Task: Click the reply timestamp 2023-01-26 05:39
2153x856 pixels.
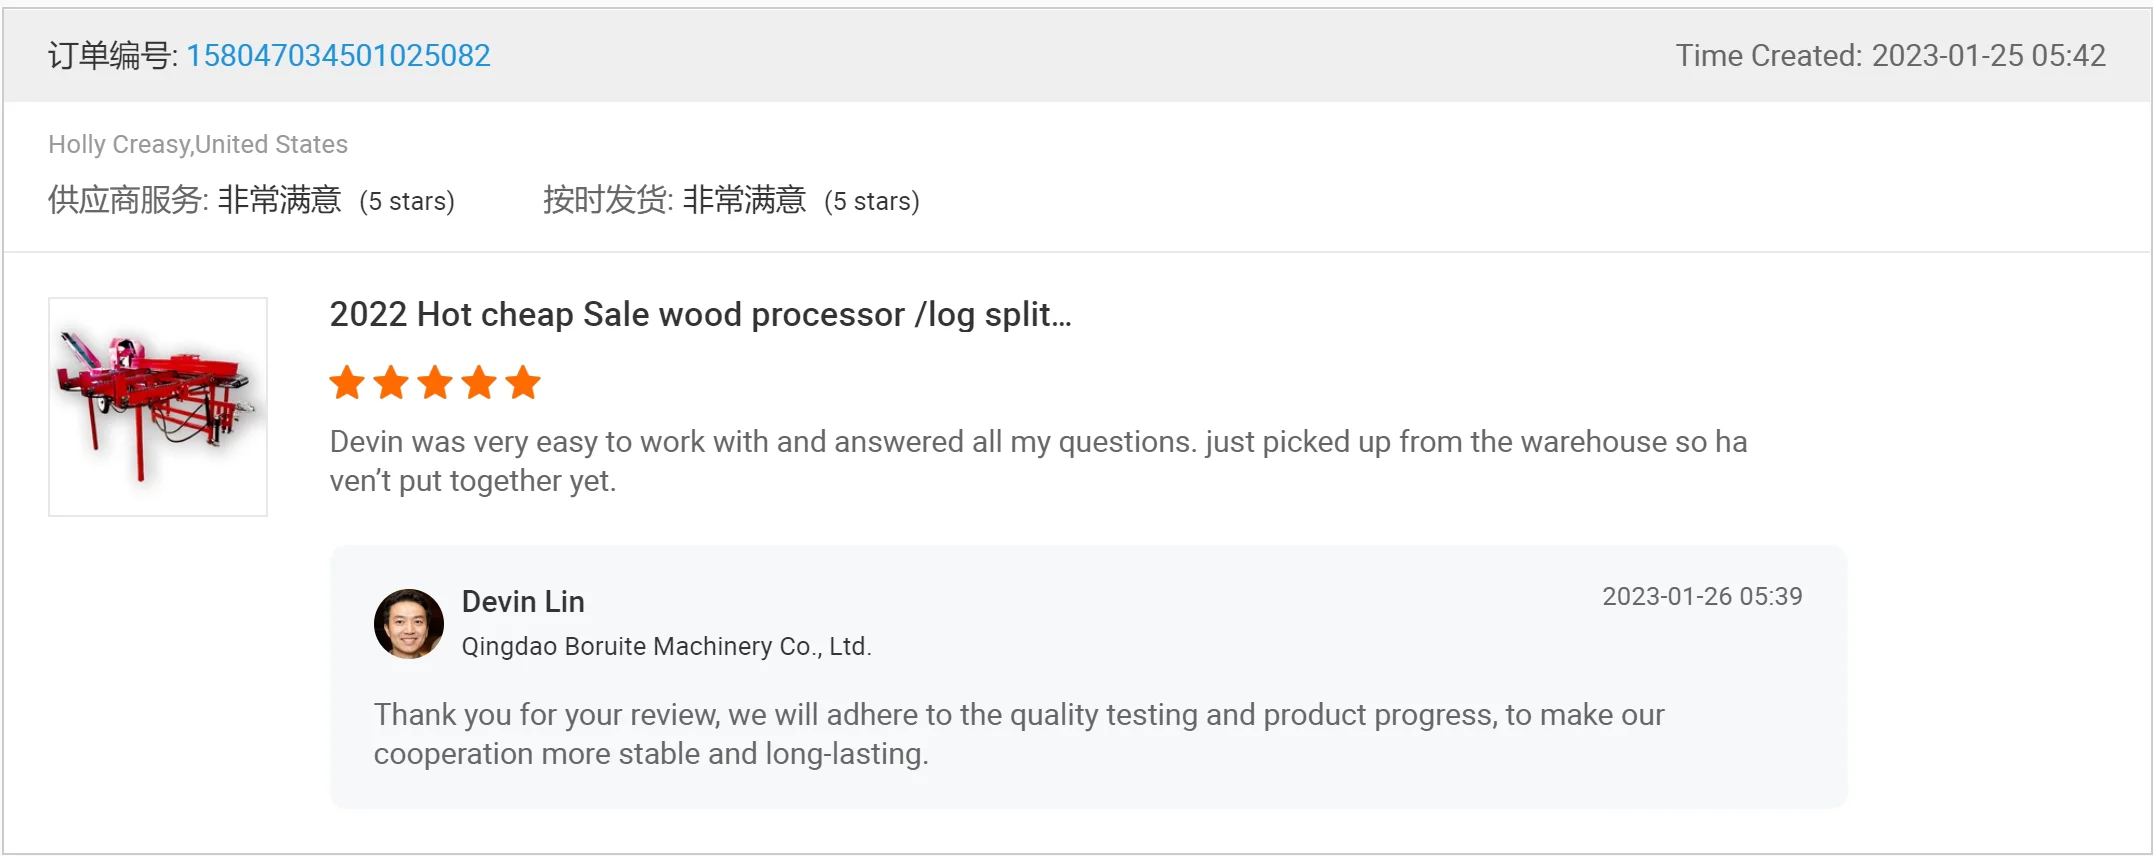Action: click(x=1702, y=597)
